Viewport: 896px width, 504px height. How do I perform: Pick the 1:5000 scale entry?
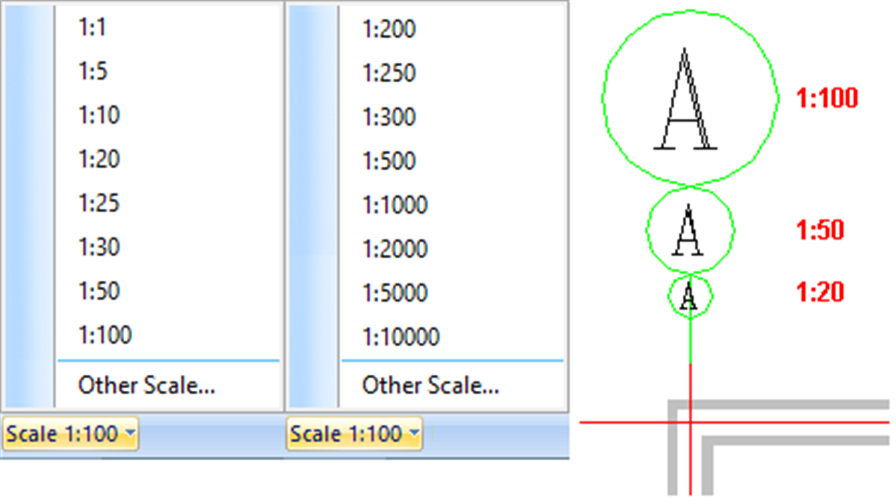point(395,293)
